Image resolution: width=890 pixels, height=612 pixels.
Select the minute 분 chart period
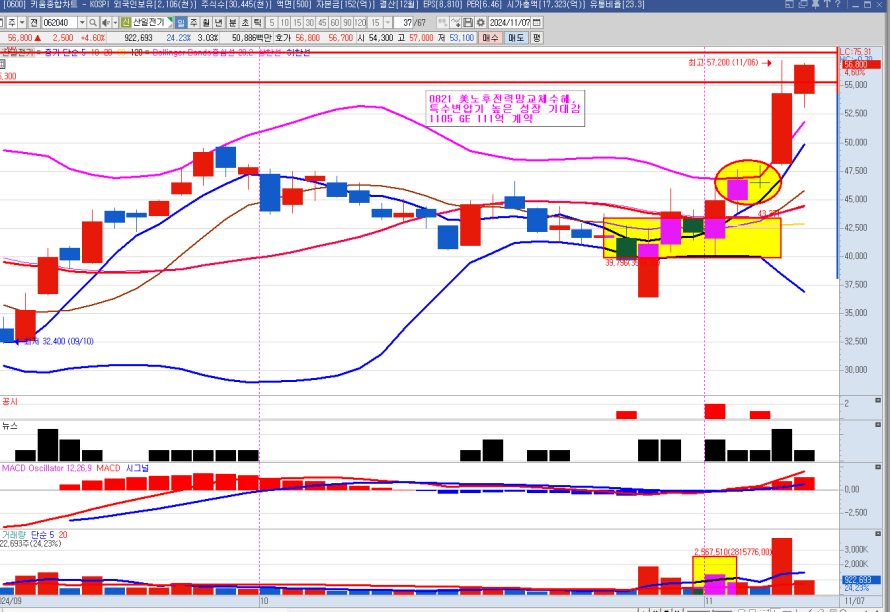tap(232, 23)
